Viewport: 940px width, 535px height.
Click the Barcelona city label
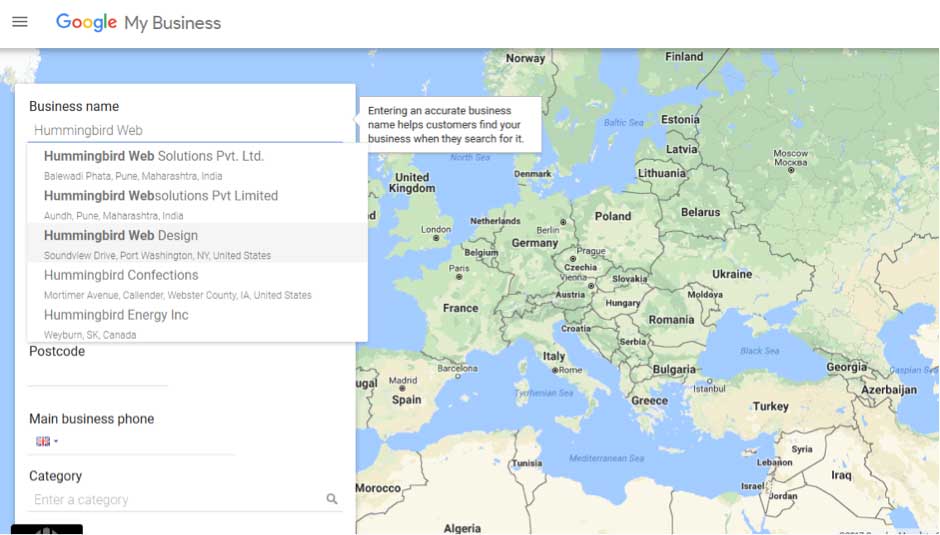tap(457, 368)
